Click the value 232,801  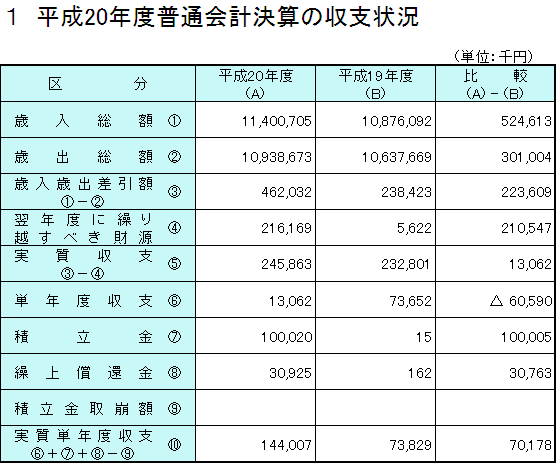coord(405,264)
